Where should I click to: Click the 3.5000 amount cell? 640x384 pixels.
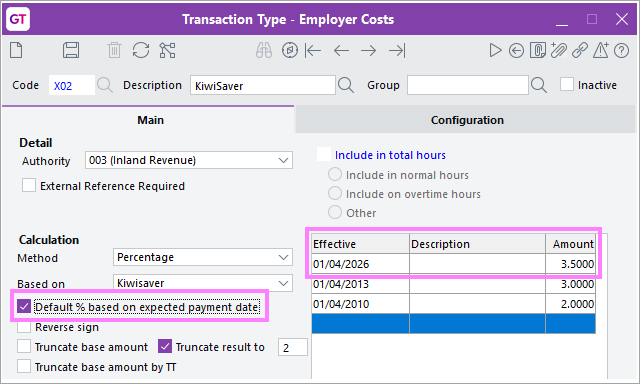[x=570, y=264]
